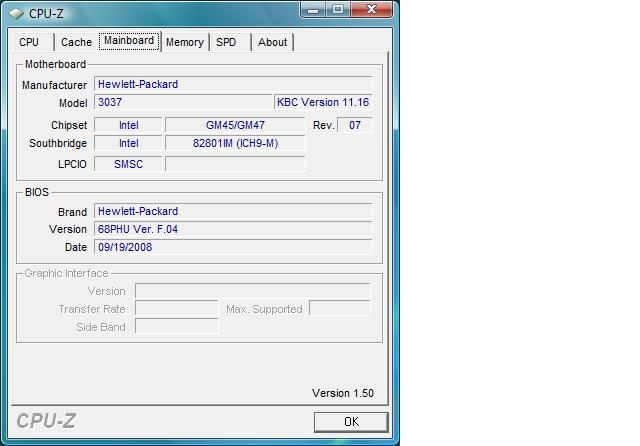Click the OK button
Viewport: 640px width, 446px height.
351,422
